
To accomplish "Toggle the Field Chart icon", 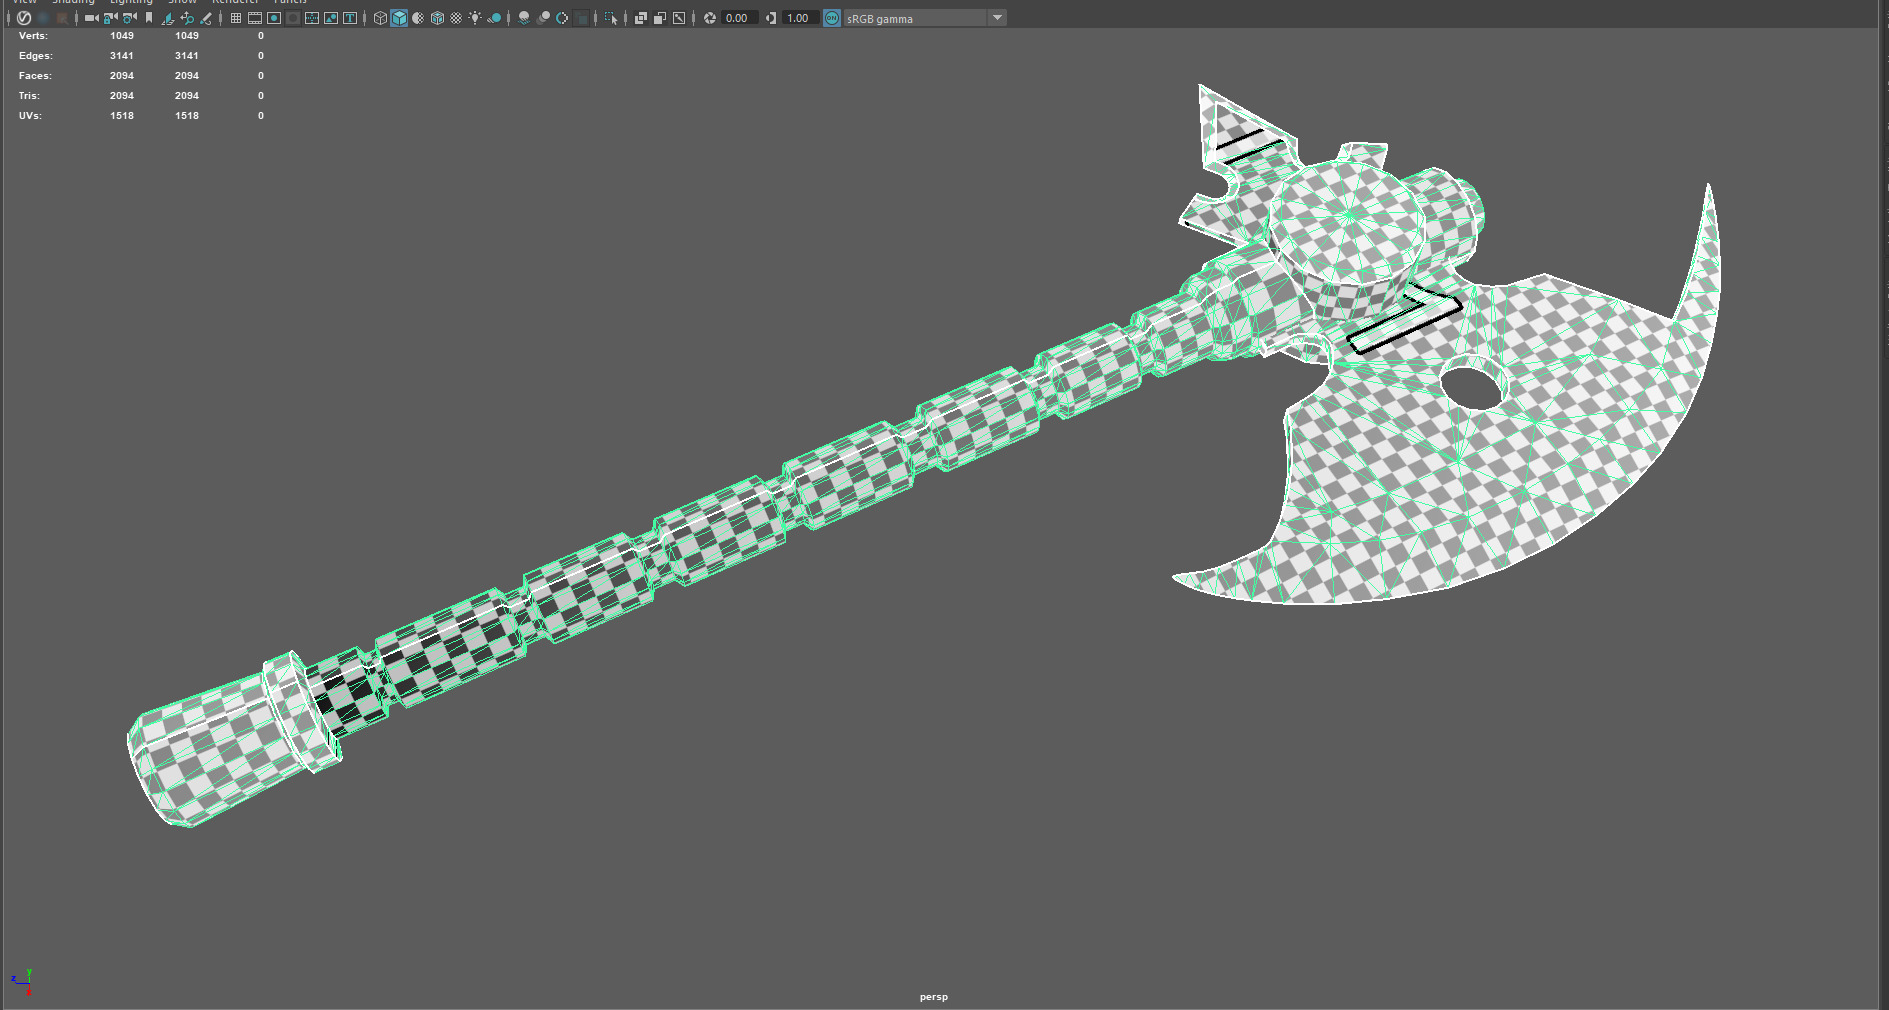I will pos(312,18).
